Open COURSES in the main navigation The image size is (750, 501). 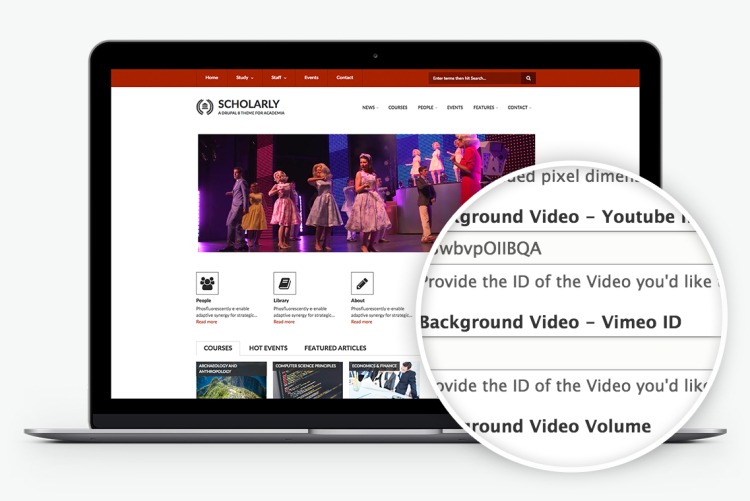(397, 108)
